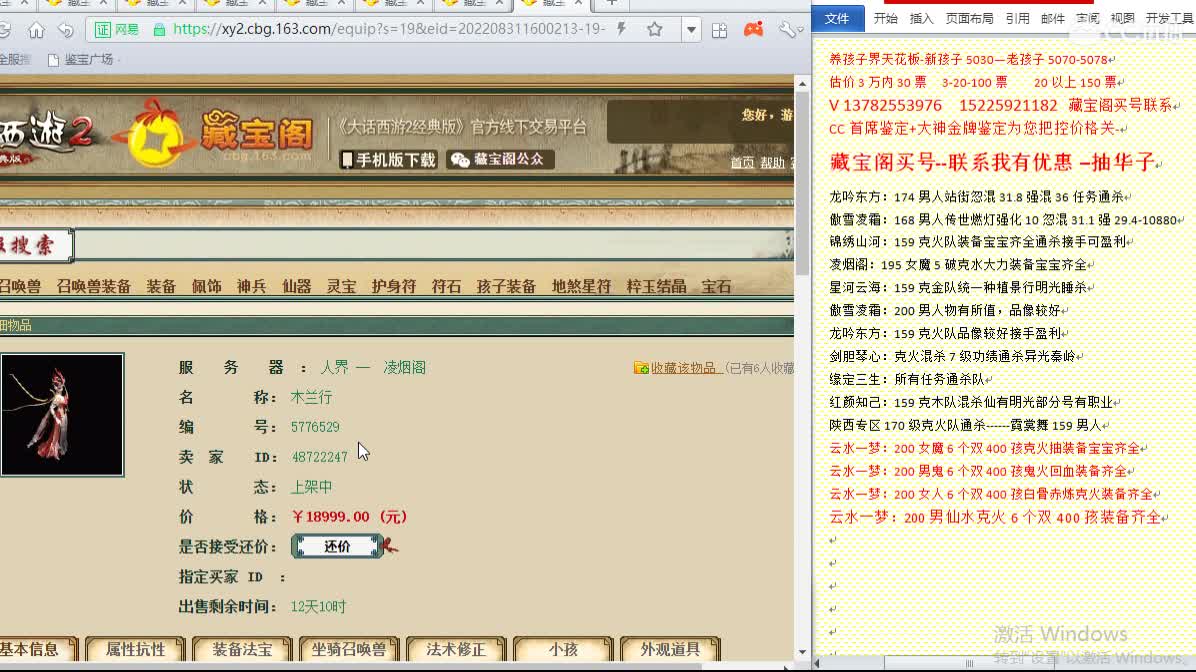Open the wrench tools icon
Viewport: 1196px width, 672px height.
click(x=786, y=30)
